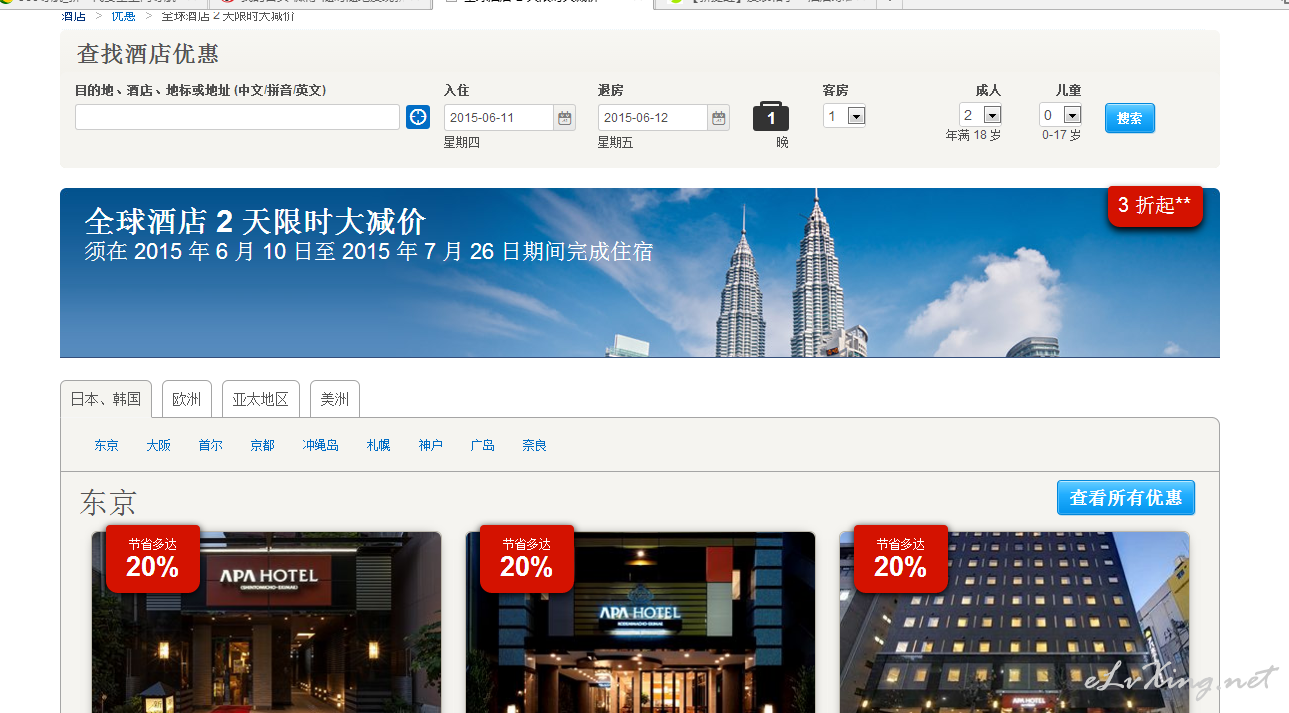
Task: Open the 客房 rooms dropdown
Action: pyautogui.click(x=845, y=116)
